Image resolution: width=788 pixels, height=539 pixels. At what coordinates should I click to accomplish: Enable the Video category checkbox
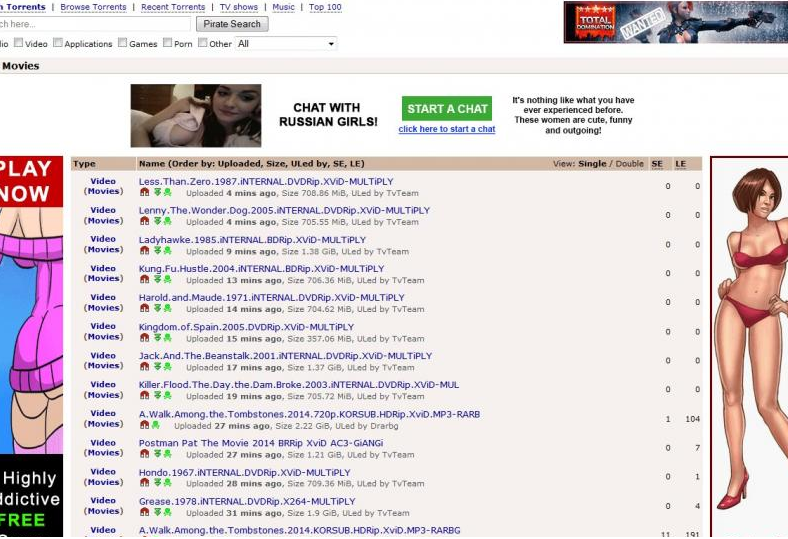[18, 43]
